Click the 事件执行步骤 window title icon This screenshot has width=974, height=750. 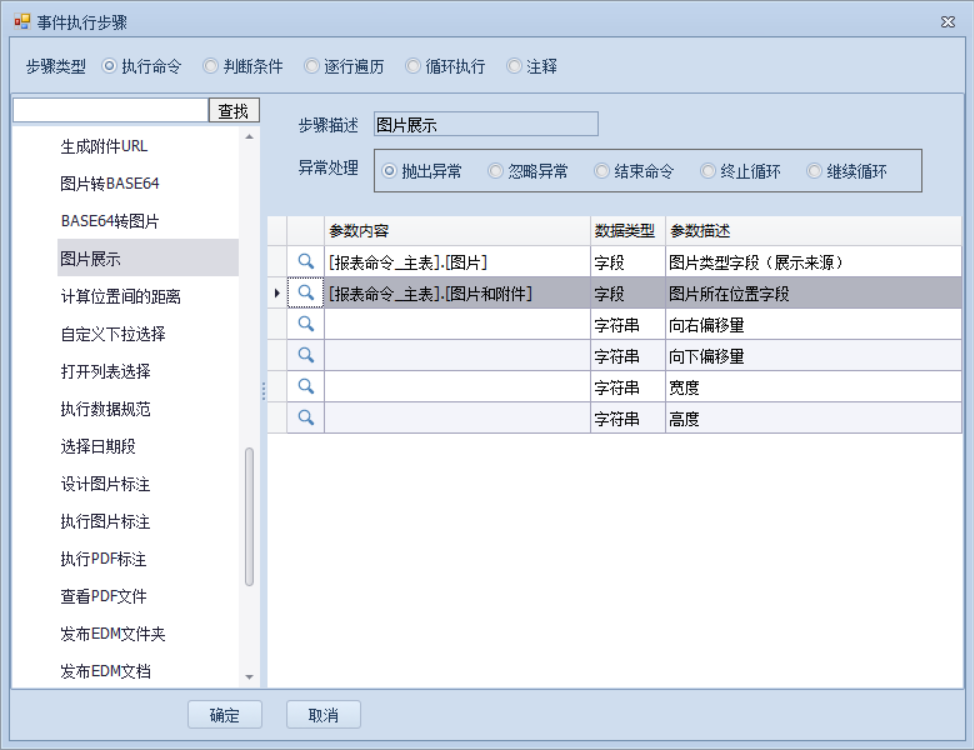click(22, 21)
